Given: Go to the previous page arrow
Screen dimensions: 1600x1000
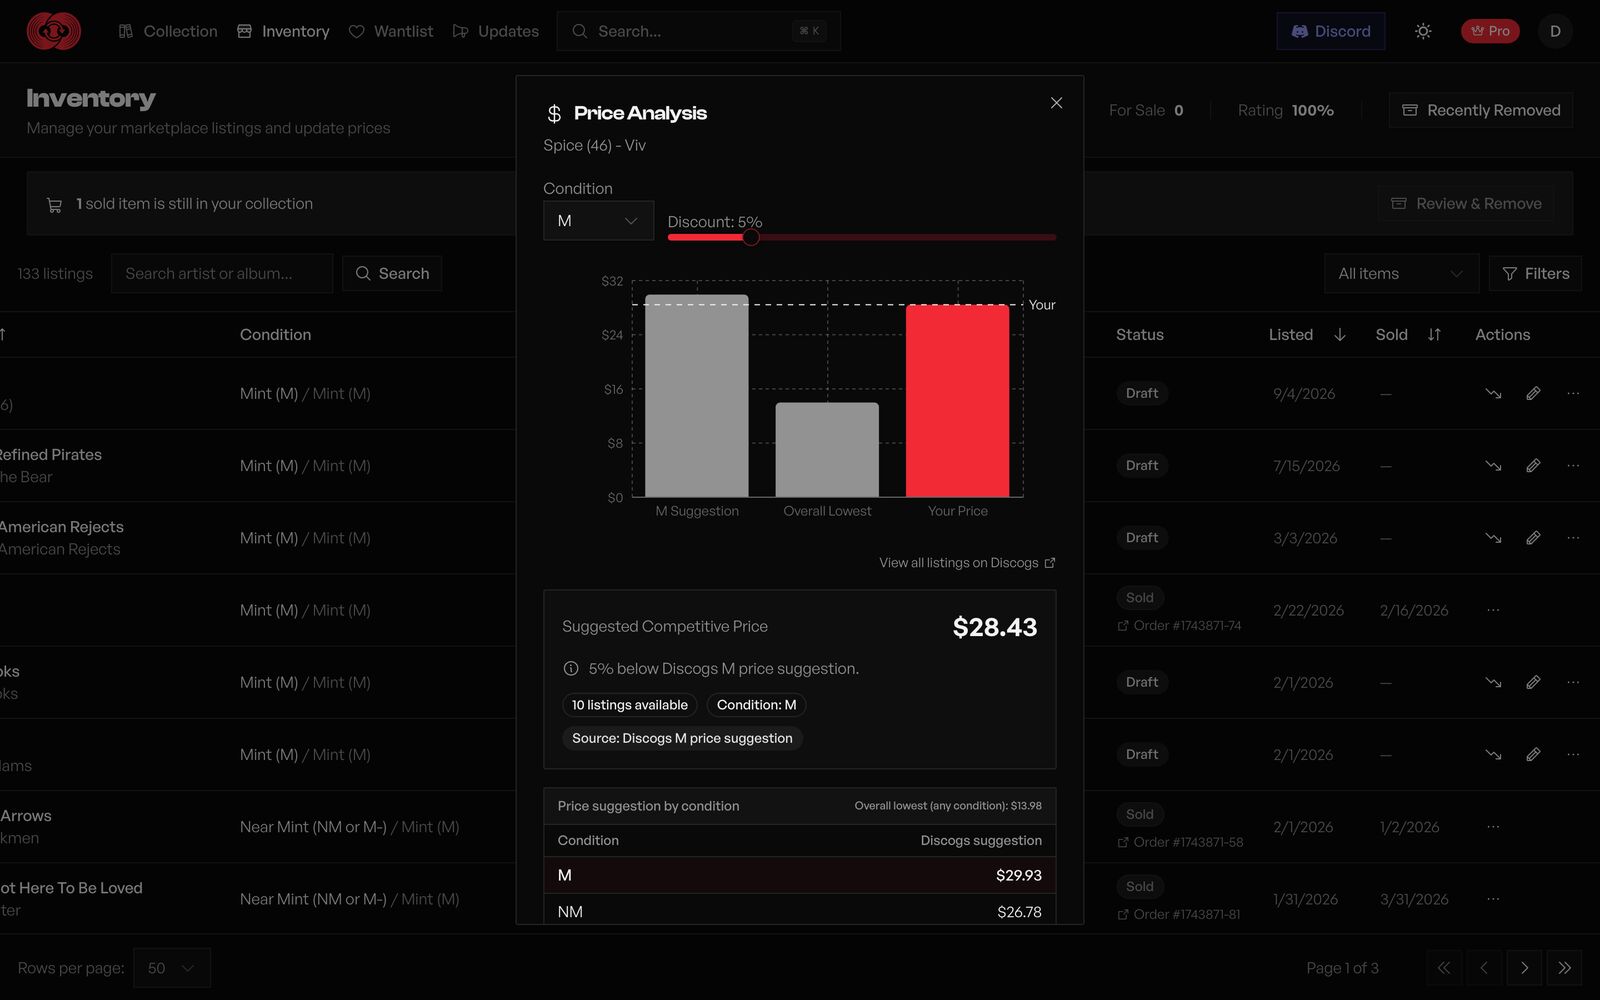Looking at the screenshot, I should (1484, 968).
